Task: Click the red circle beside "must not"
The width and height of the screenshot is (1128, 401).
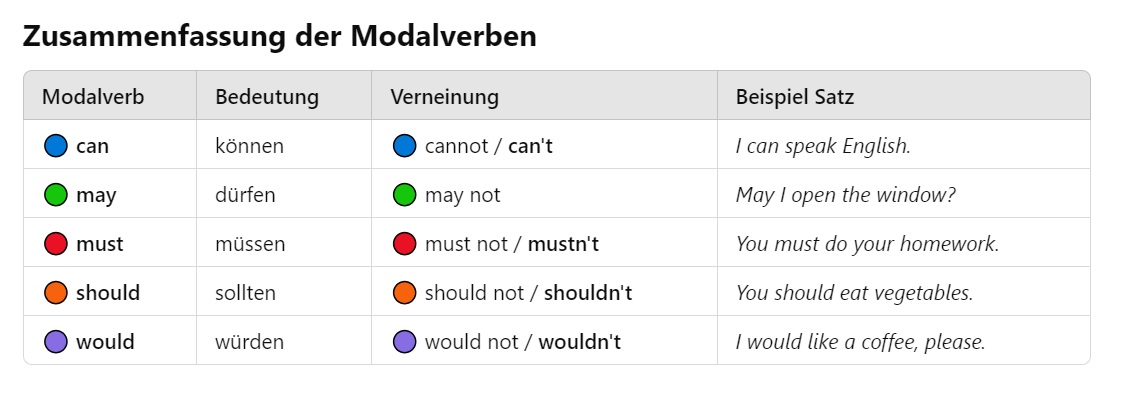Action: pos(404,244)
